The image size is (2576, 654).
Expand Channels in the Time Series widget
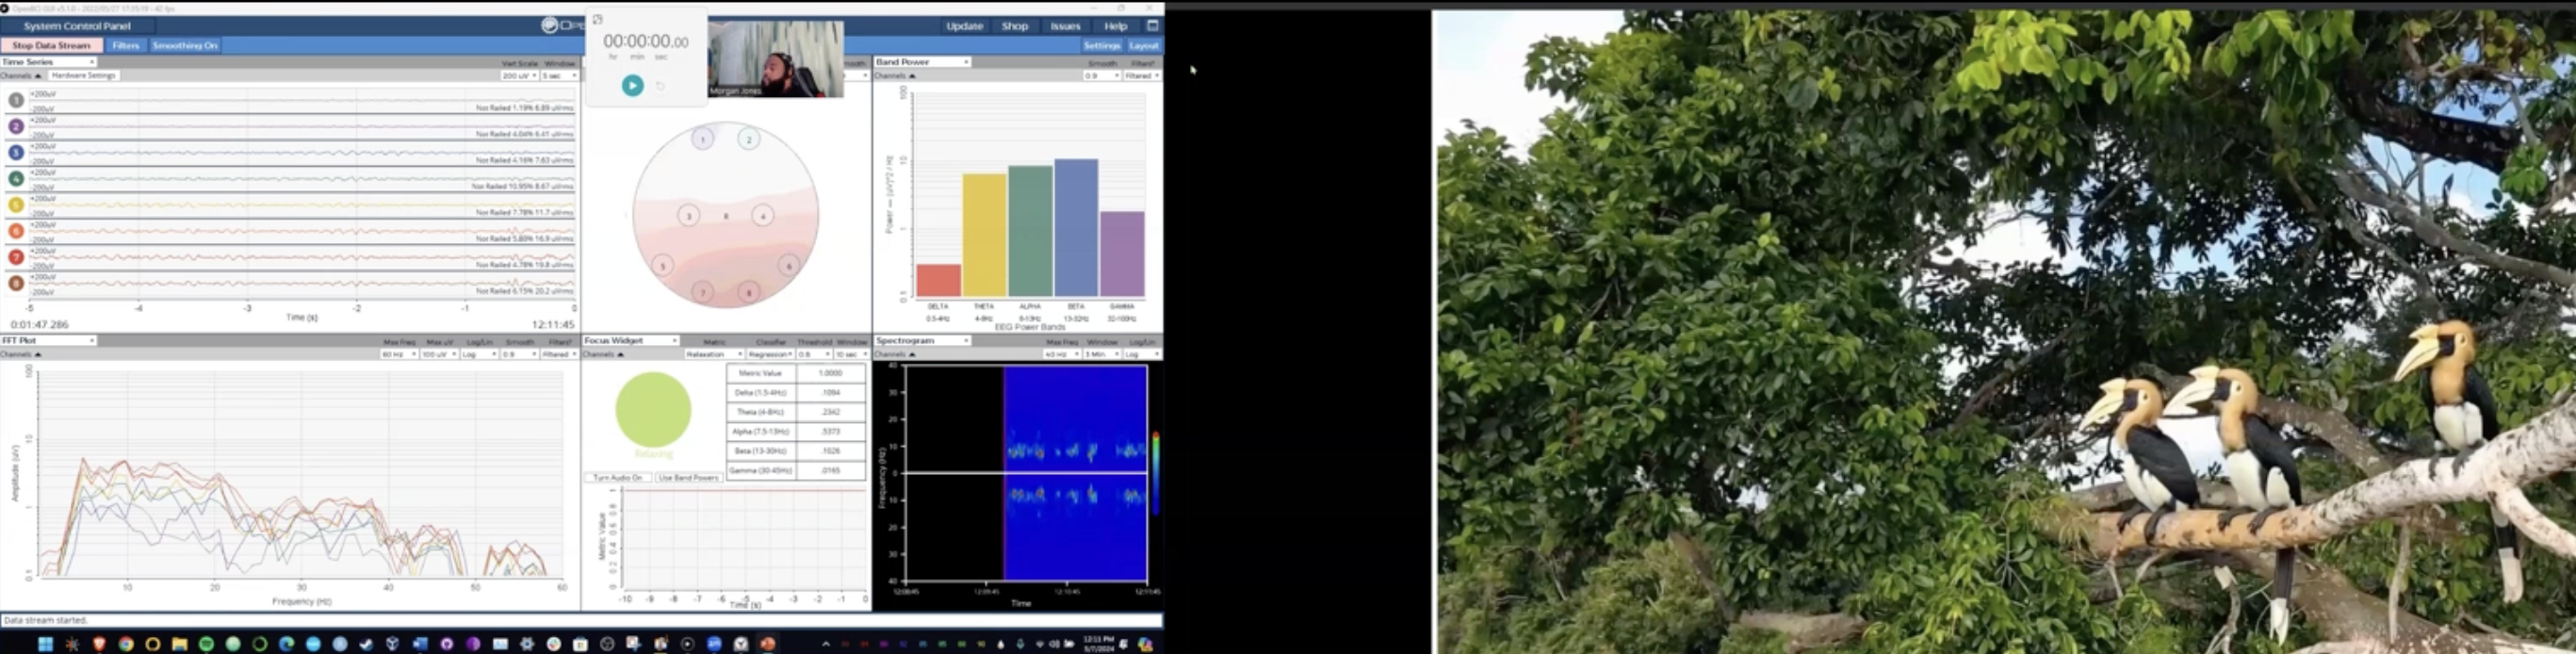point(21,76)
